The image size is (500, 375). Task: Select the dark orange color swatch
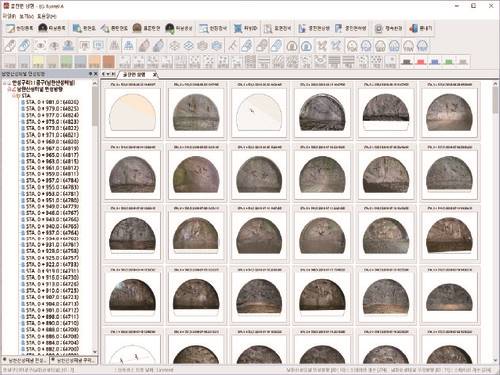(108, 62)
